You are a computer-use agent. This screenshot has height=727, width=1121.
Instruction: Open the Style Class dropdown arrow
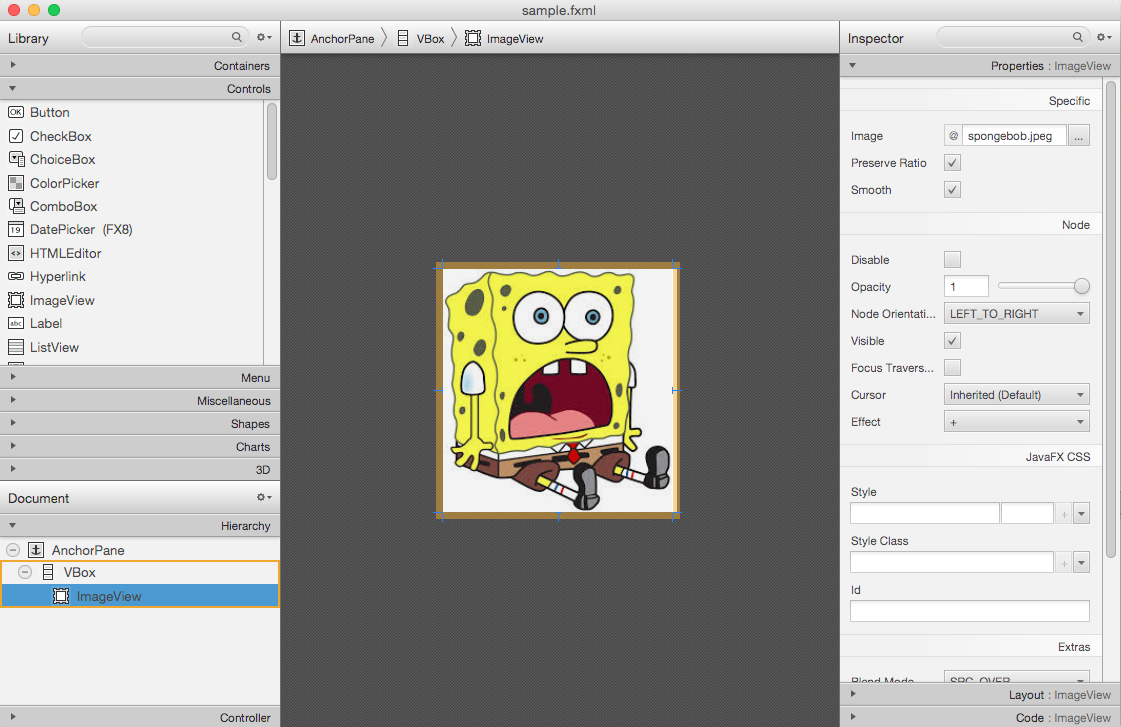1081,563
